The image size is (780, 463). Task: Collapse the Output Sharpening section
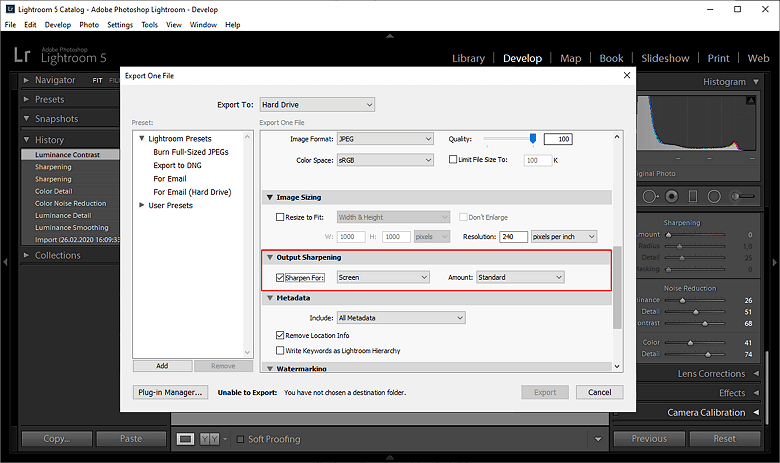coord(270,258)
